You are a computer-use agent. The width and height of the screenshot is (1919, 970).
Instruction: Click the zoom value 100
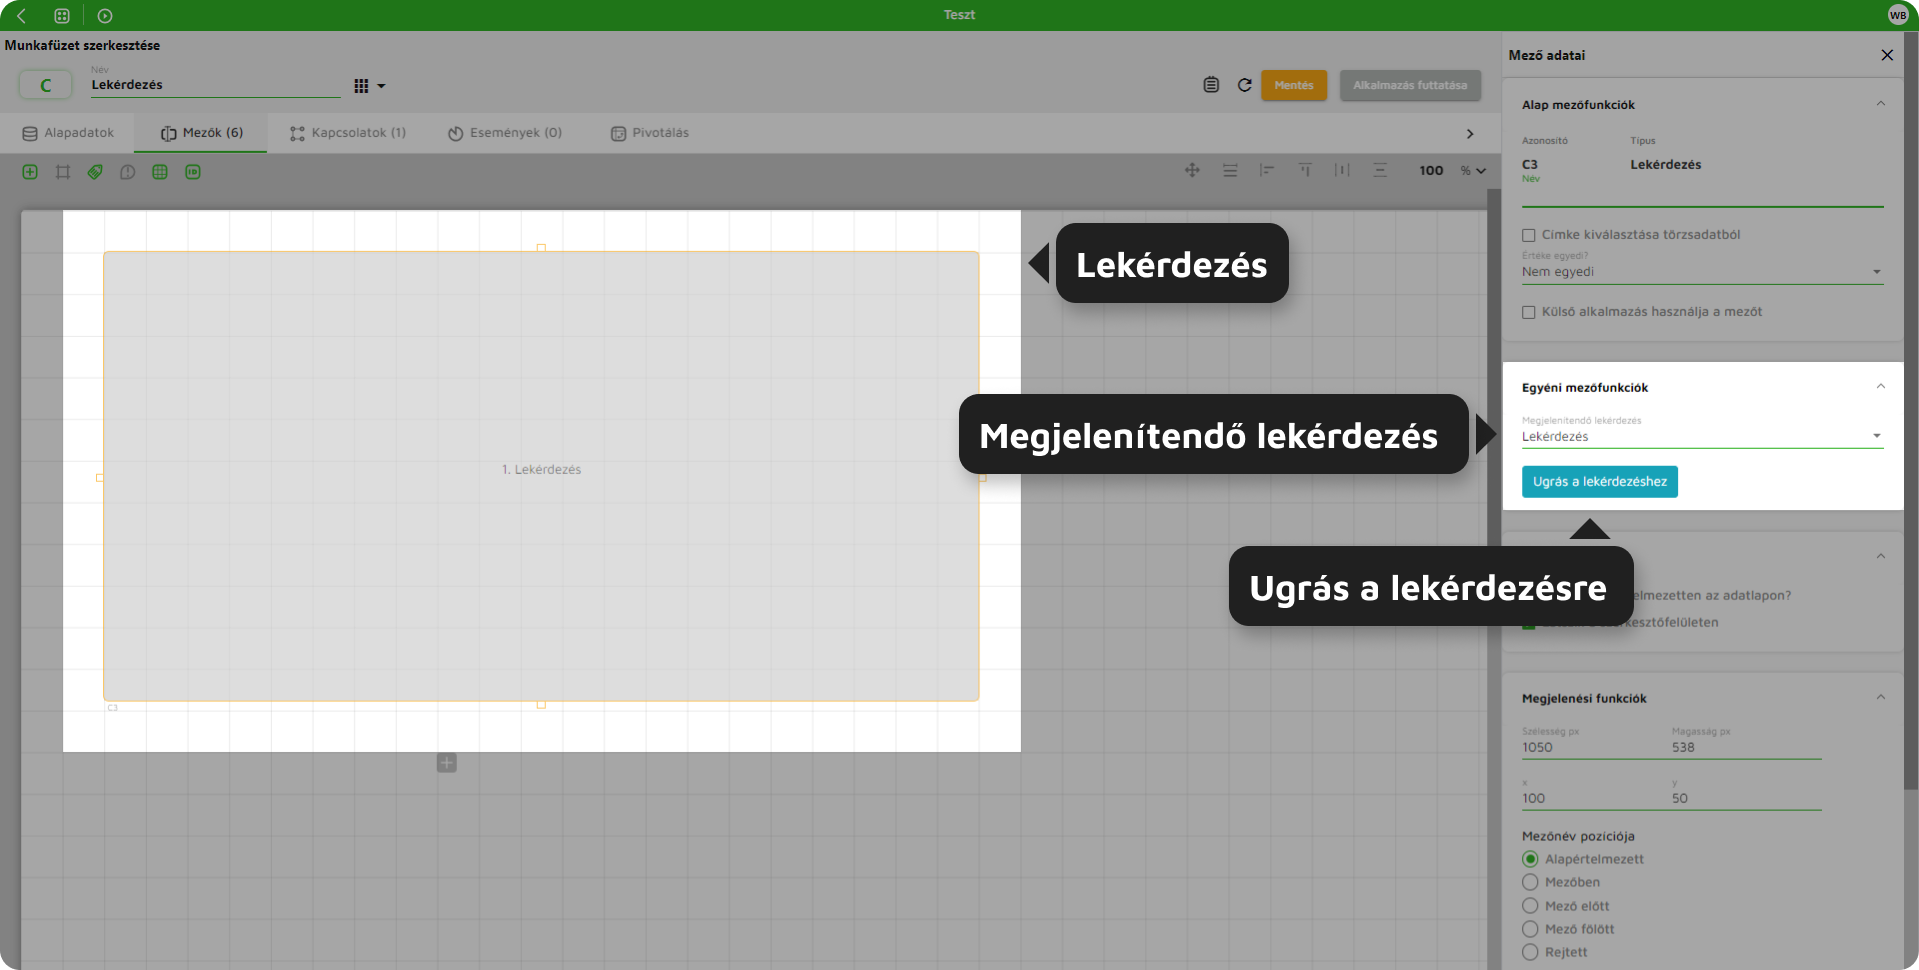click(x=1431, y=171)
